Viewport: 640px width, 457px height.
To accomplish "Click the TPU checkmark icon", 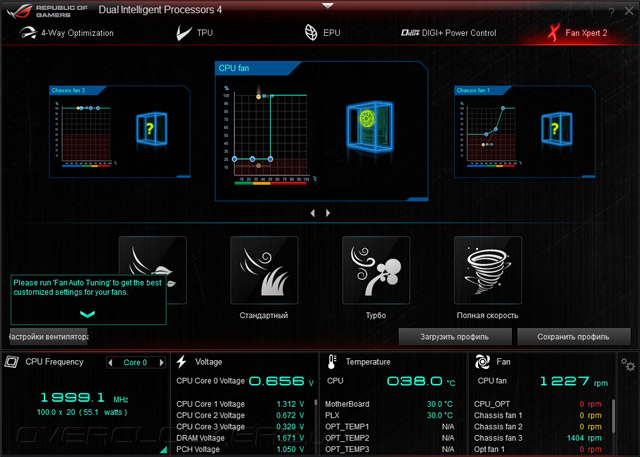I will [x=183, y=33].
